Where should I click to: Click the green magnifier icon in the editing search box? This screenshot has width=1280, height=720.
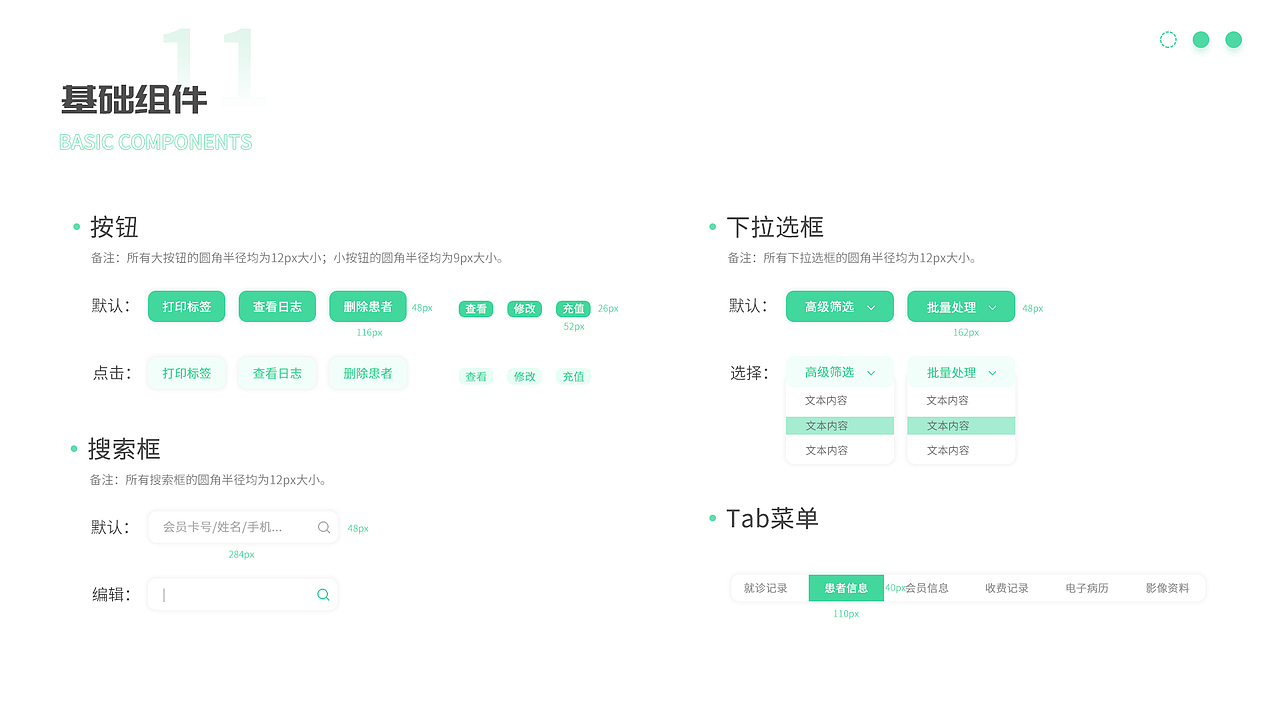point(323,594)
